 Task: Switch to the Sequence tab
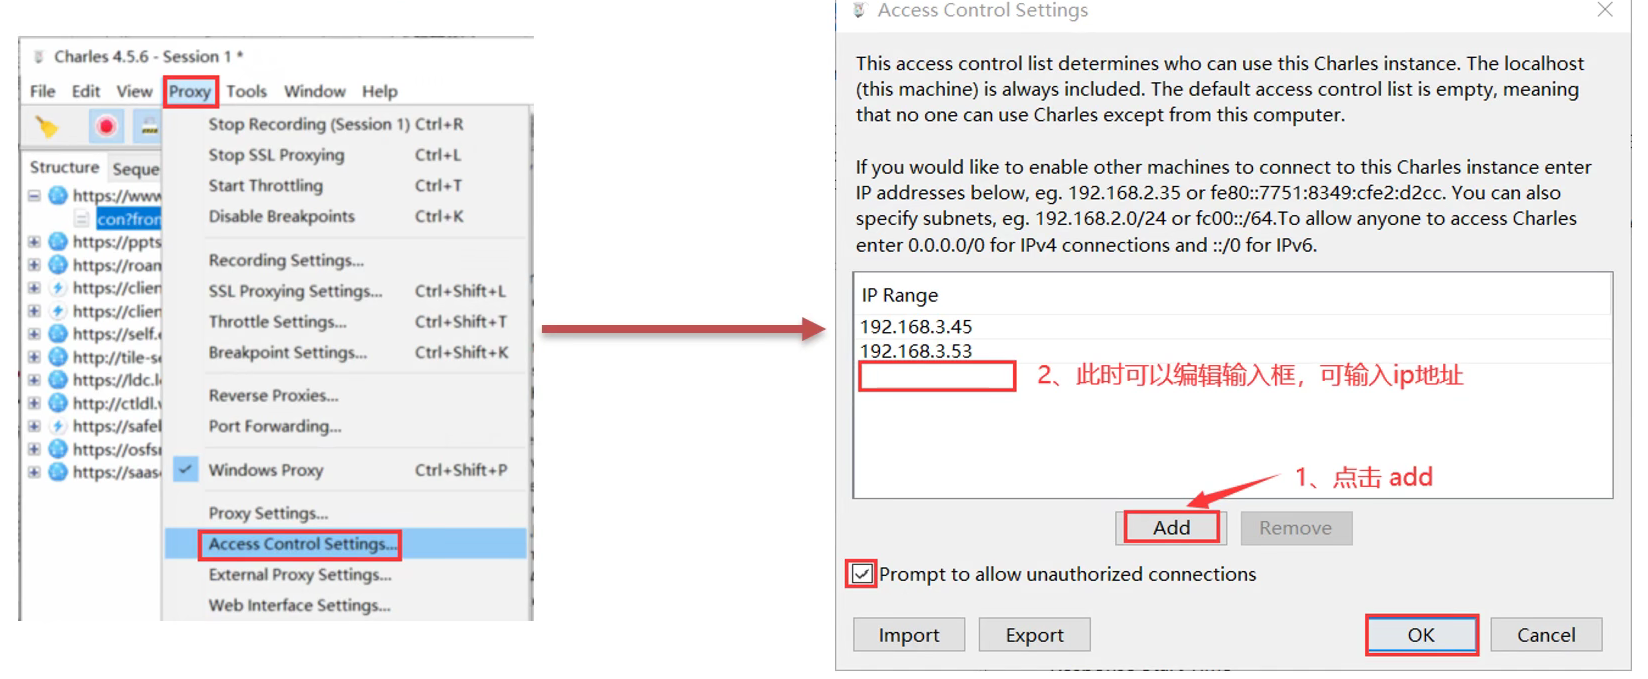pyautogui.click(x=135, y=169)
